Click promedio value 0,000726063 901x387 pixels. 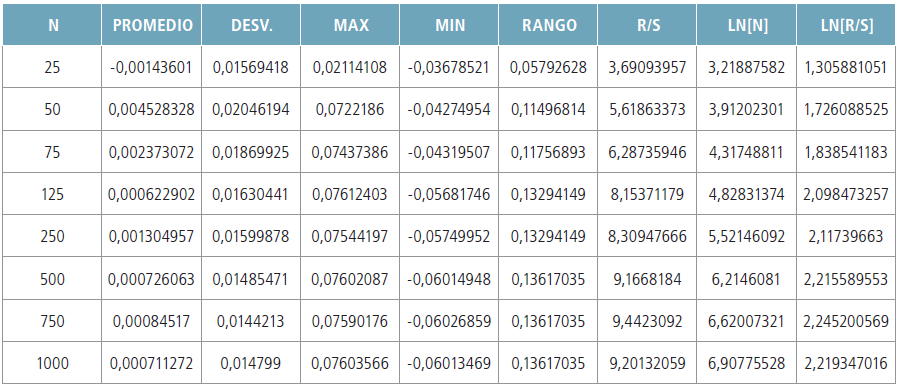click(x=152, y=279)
